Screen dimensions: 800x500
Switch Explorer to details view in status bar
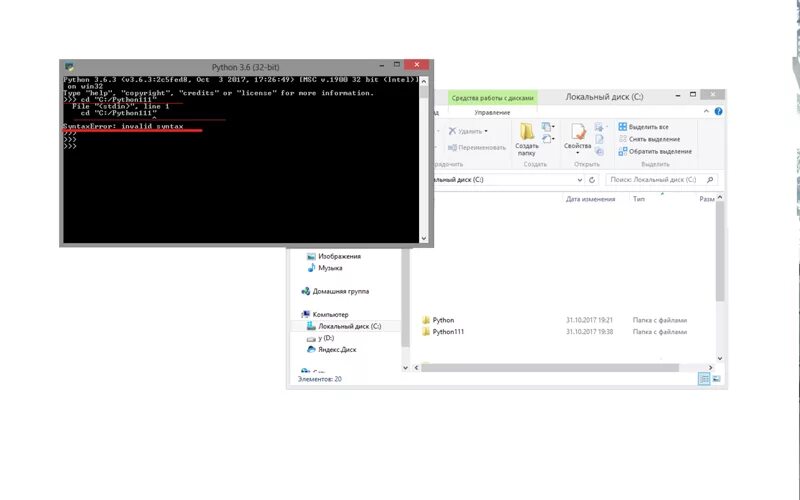click(x=704, y=379)
